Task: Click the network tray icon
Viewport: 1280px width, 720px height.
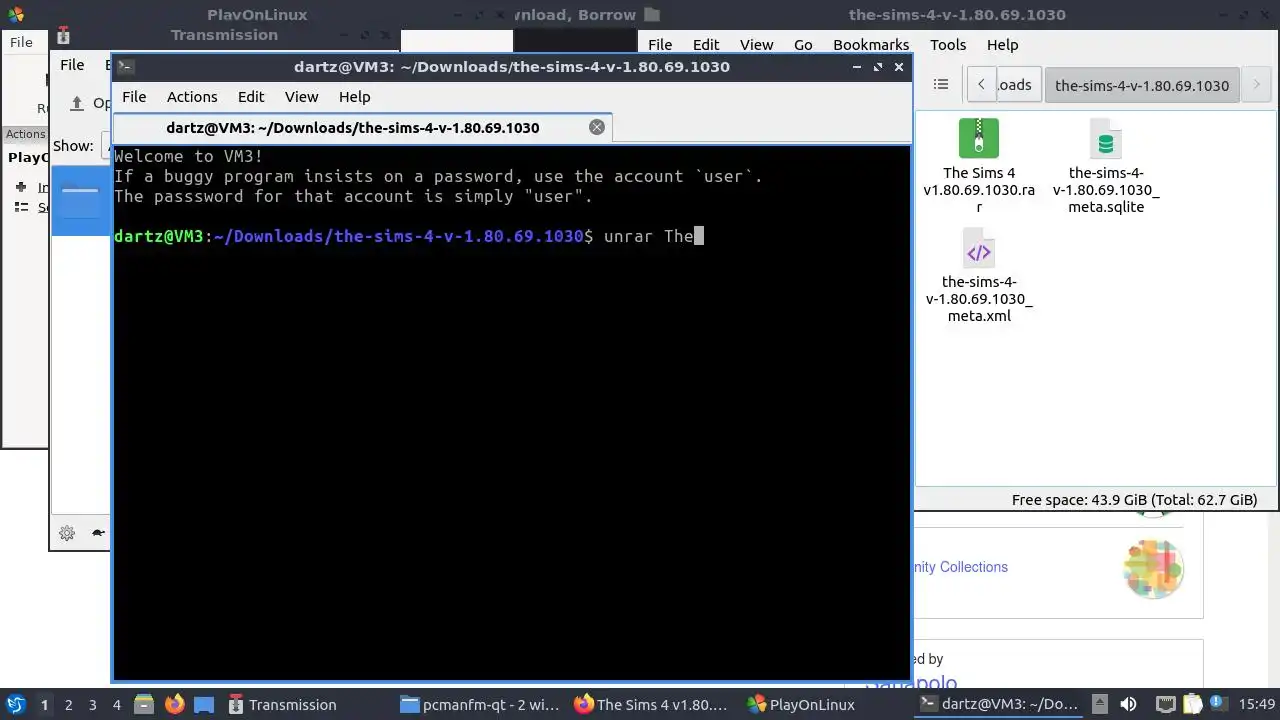Action: click(1165, 705)
